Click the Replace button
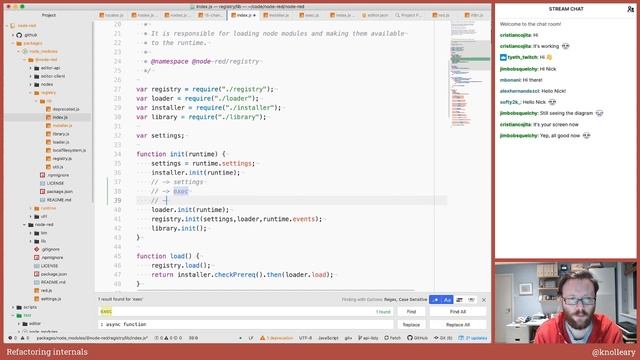Screen dimensions: 640x360 [411, 324]
